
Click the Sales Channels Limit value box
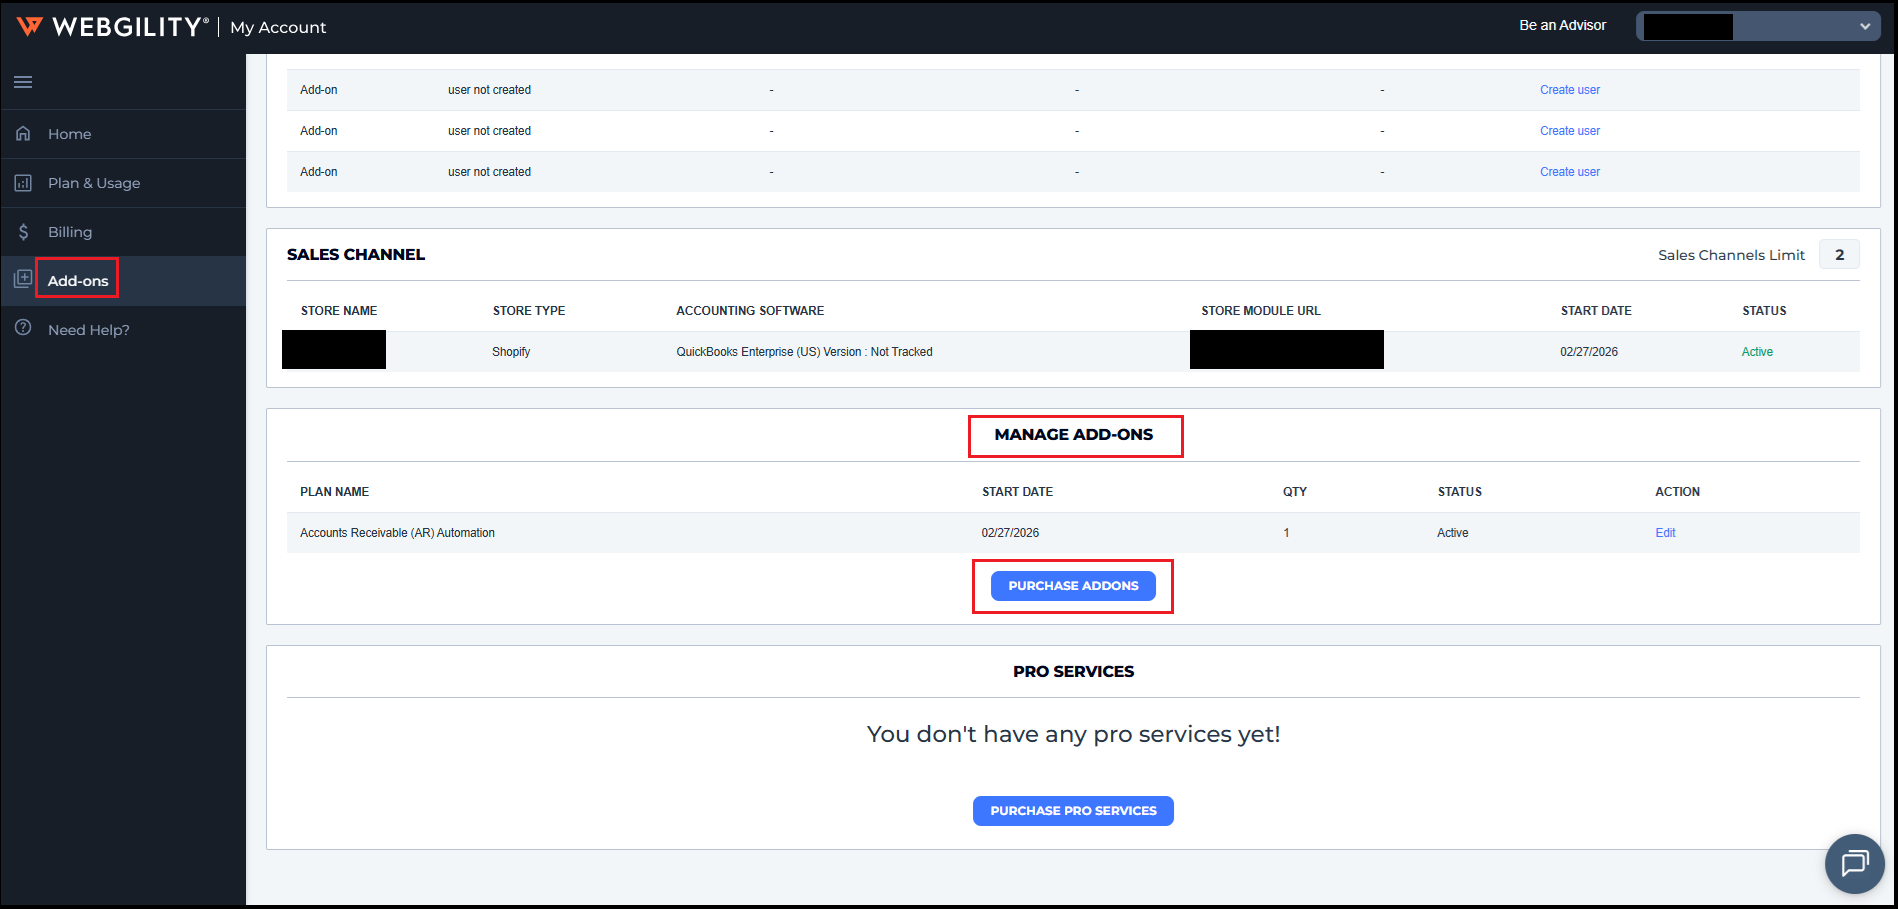(1838, 255)
